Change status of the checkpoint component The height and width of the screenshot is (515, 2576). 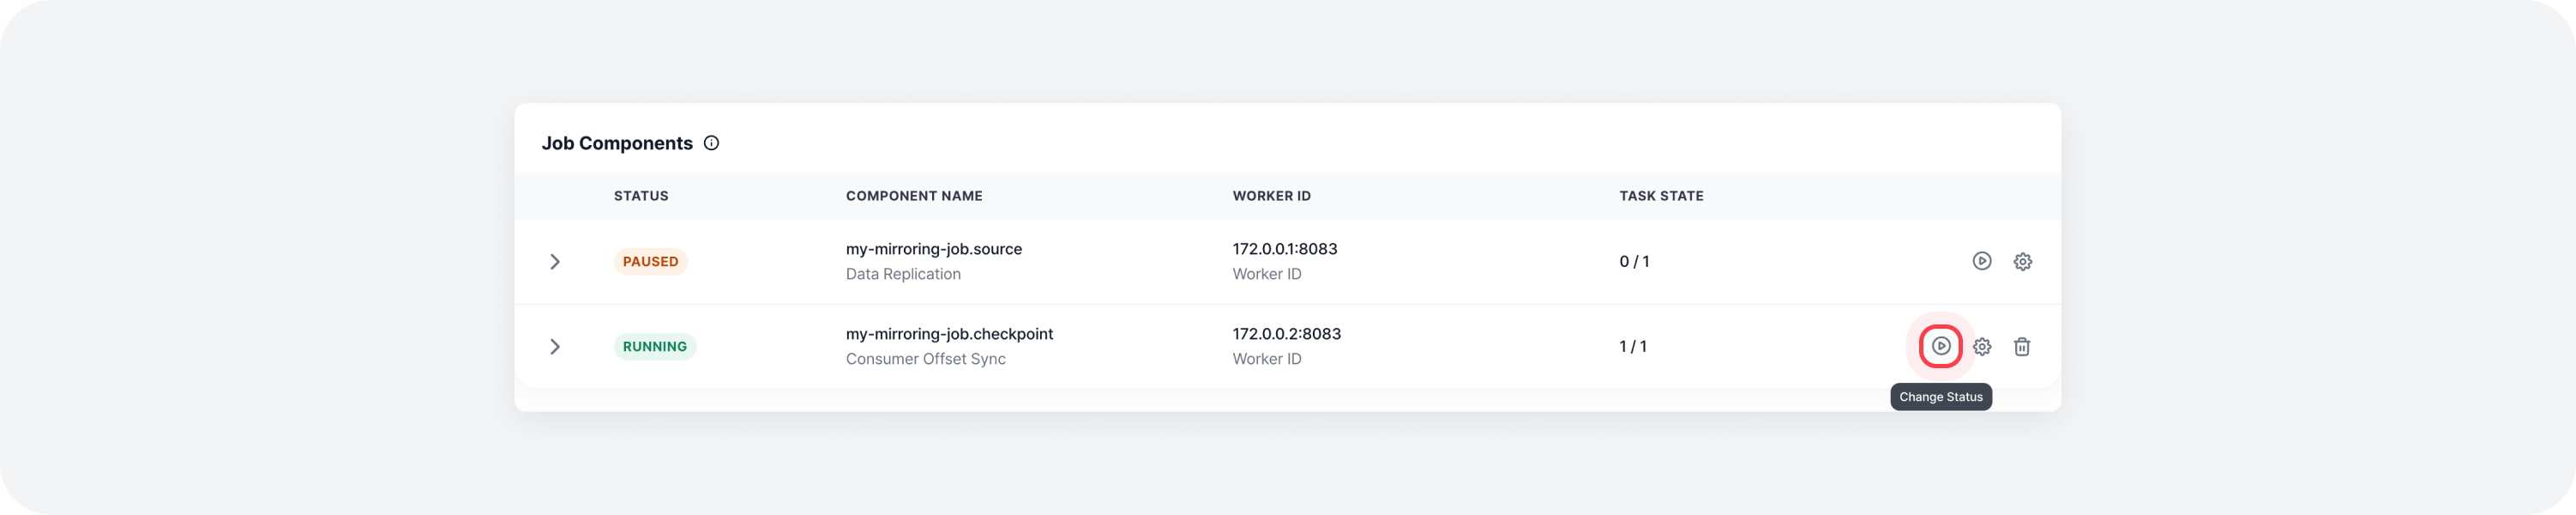[x=1940, y=346]
